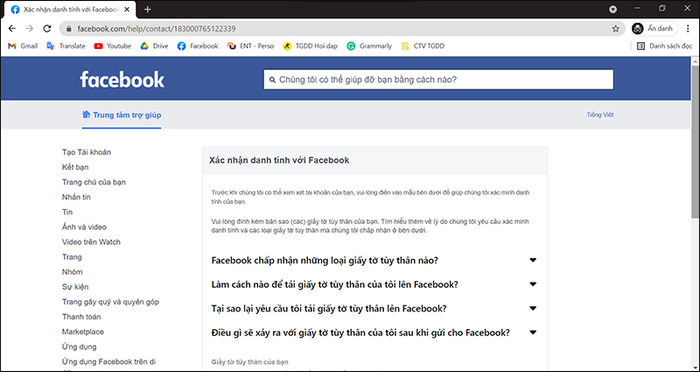Expand 'Làm cách nào để tải giấy tờ' question
This screenshot has height=372, width=700.
(374, 284)
